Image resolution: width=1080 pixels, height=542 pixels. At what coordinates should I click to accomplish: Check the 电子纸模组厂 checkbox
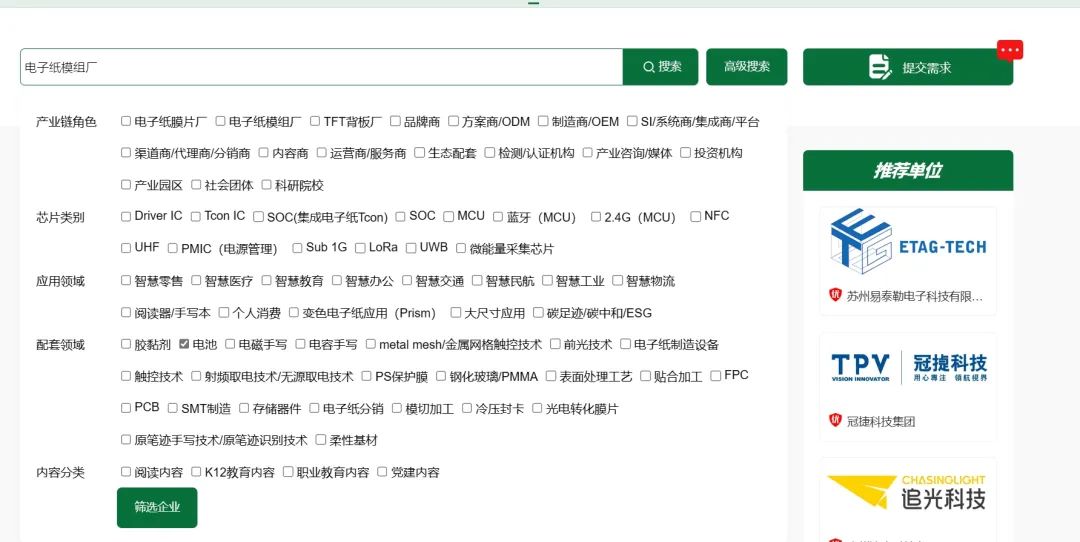[220, 121]
